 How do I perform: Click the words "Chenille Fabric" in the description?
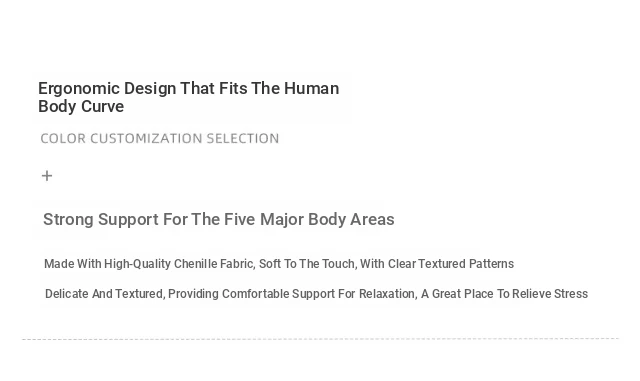tap(213, 264)
